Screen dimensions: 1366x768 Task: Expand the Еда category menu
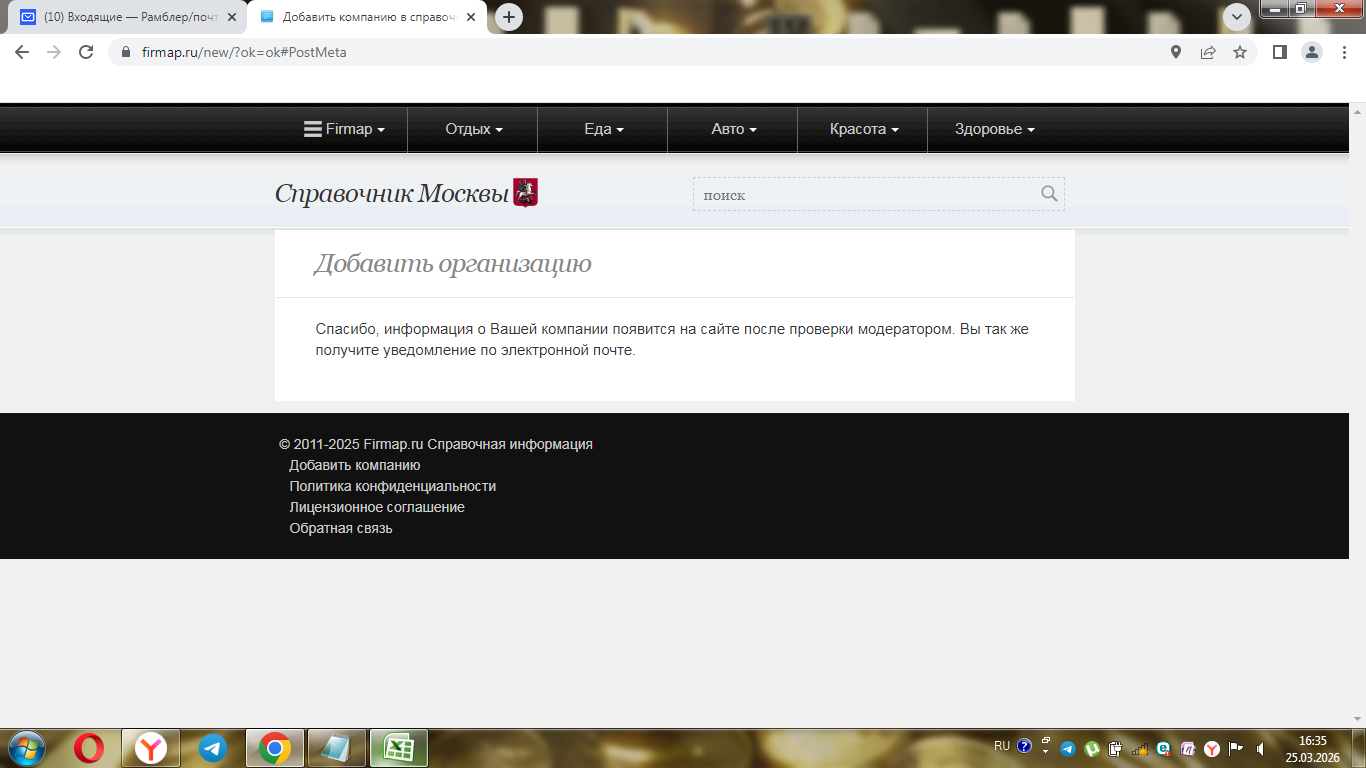(x=604, y=129)
